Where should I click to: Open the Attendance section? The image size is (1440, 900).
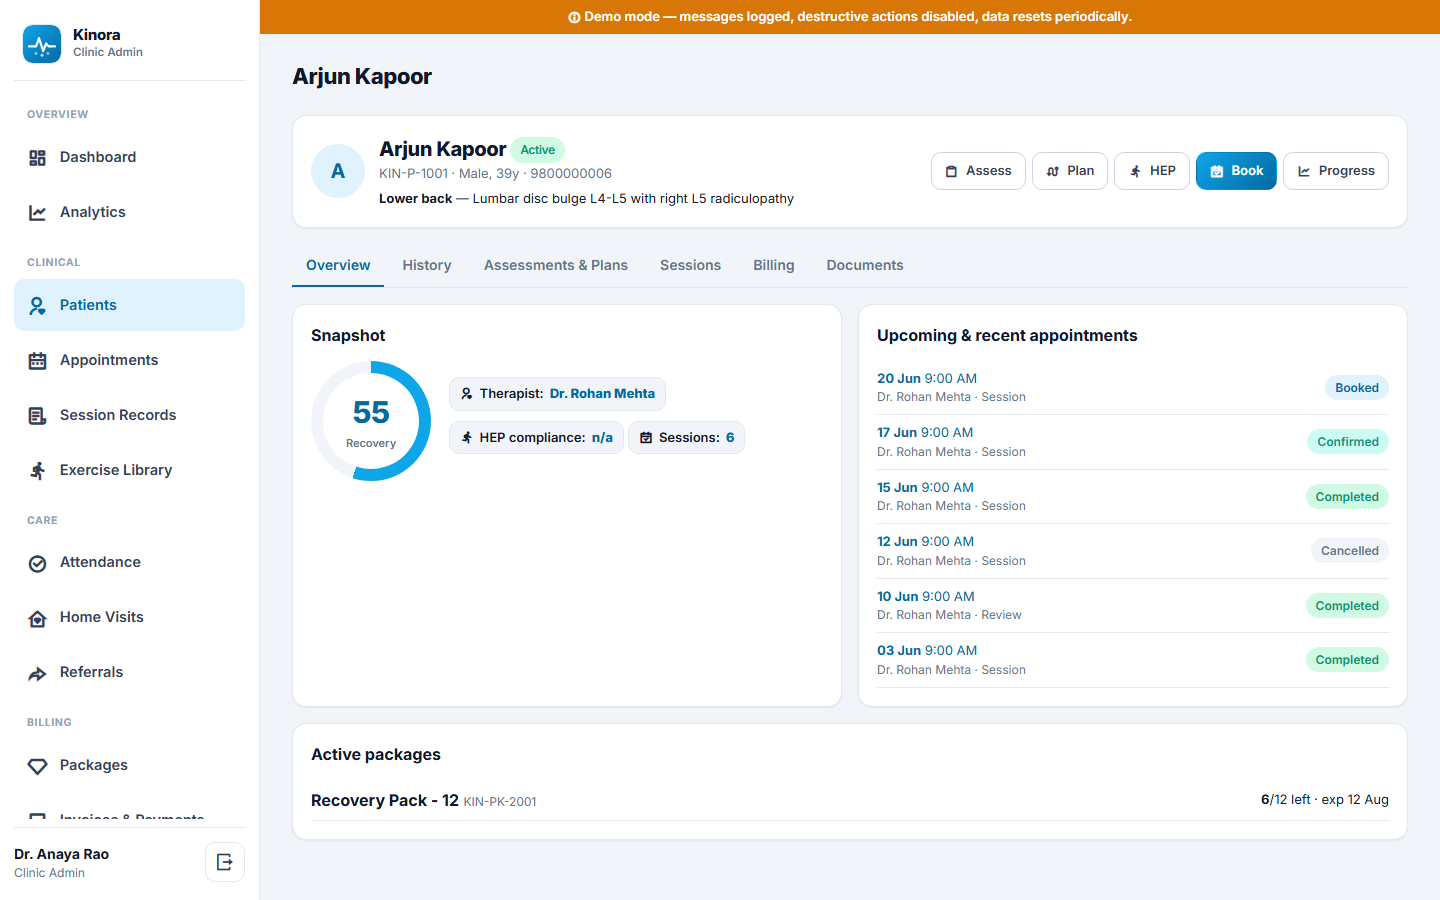pyautogui.click(x=129, y=562)
